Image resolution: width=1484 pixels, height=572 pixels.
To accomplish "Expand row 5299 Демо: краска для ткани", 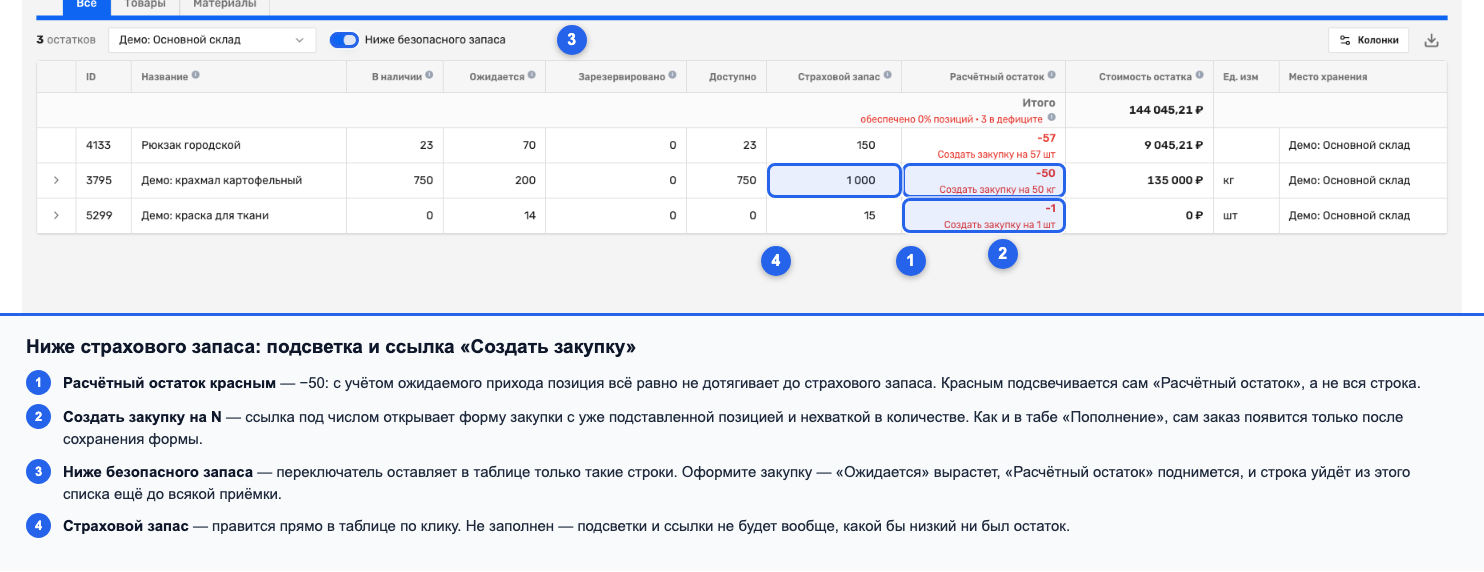I will [56, 216].
